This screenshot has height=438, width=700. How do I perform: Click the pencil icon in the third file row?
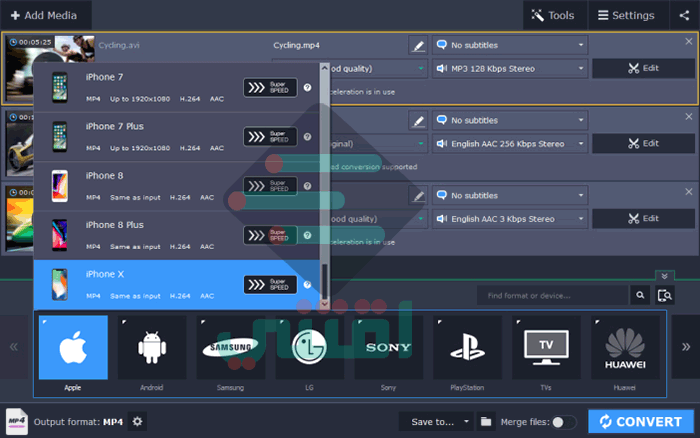(418, 195)
